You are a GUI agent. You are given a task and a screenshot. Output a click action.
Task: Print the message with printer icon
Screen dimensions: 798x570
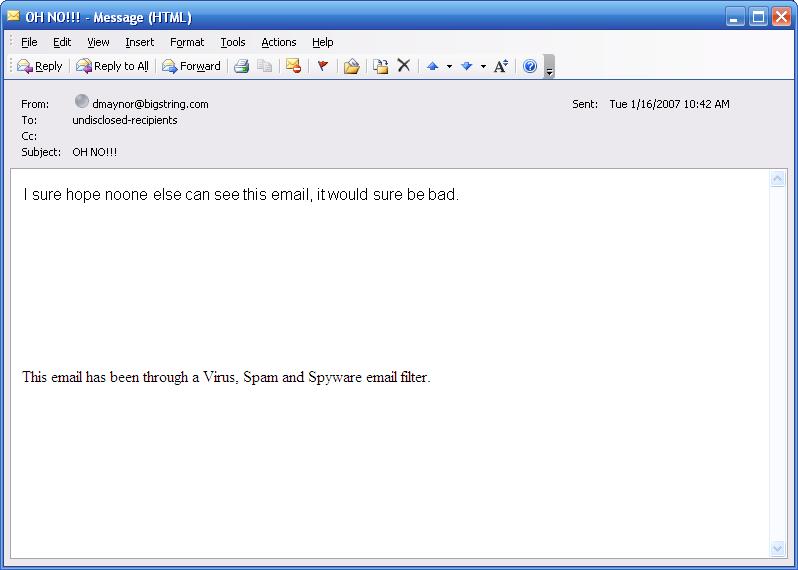(242, 66)
